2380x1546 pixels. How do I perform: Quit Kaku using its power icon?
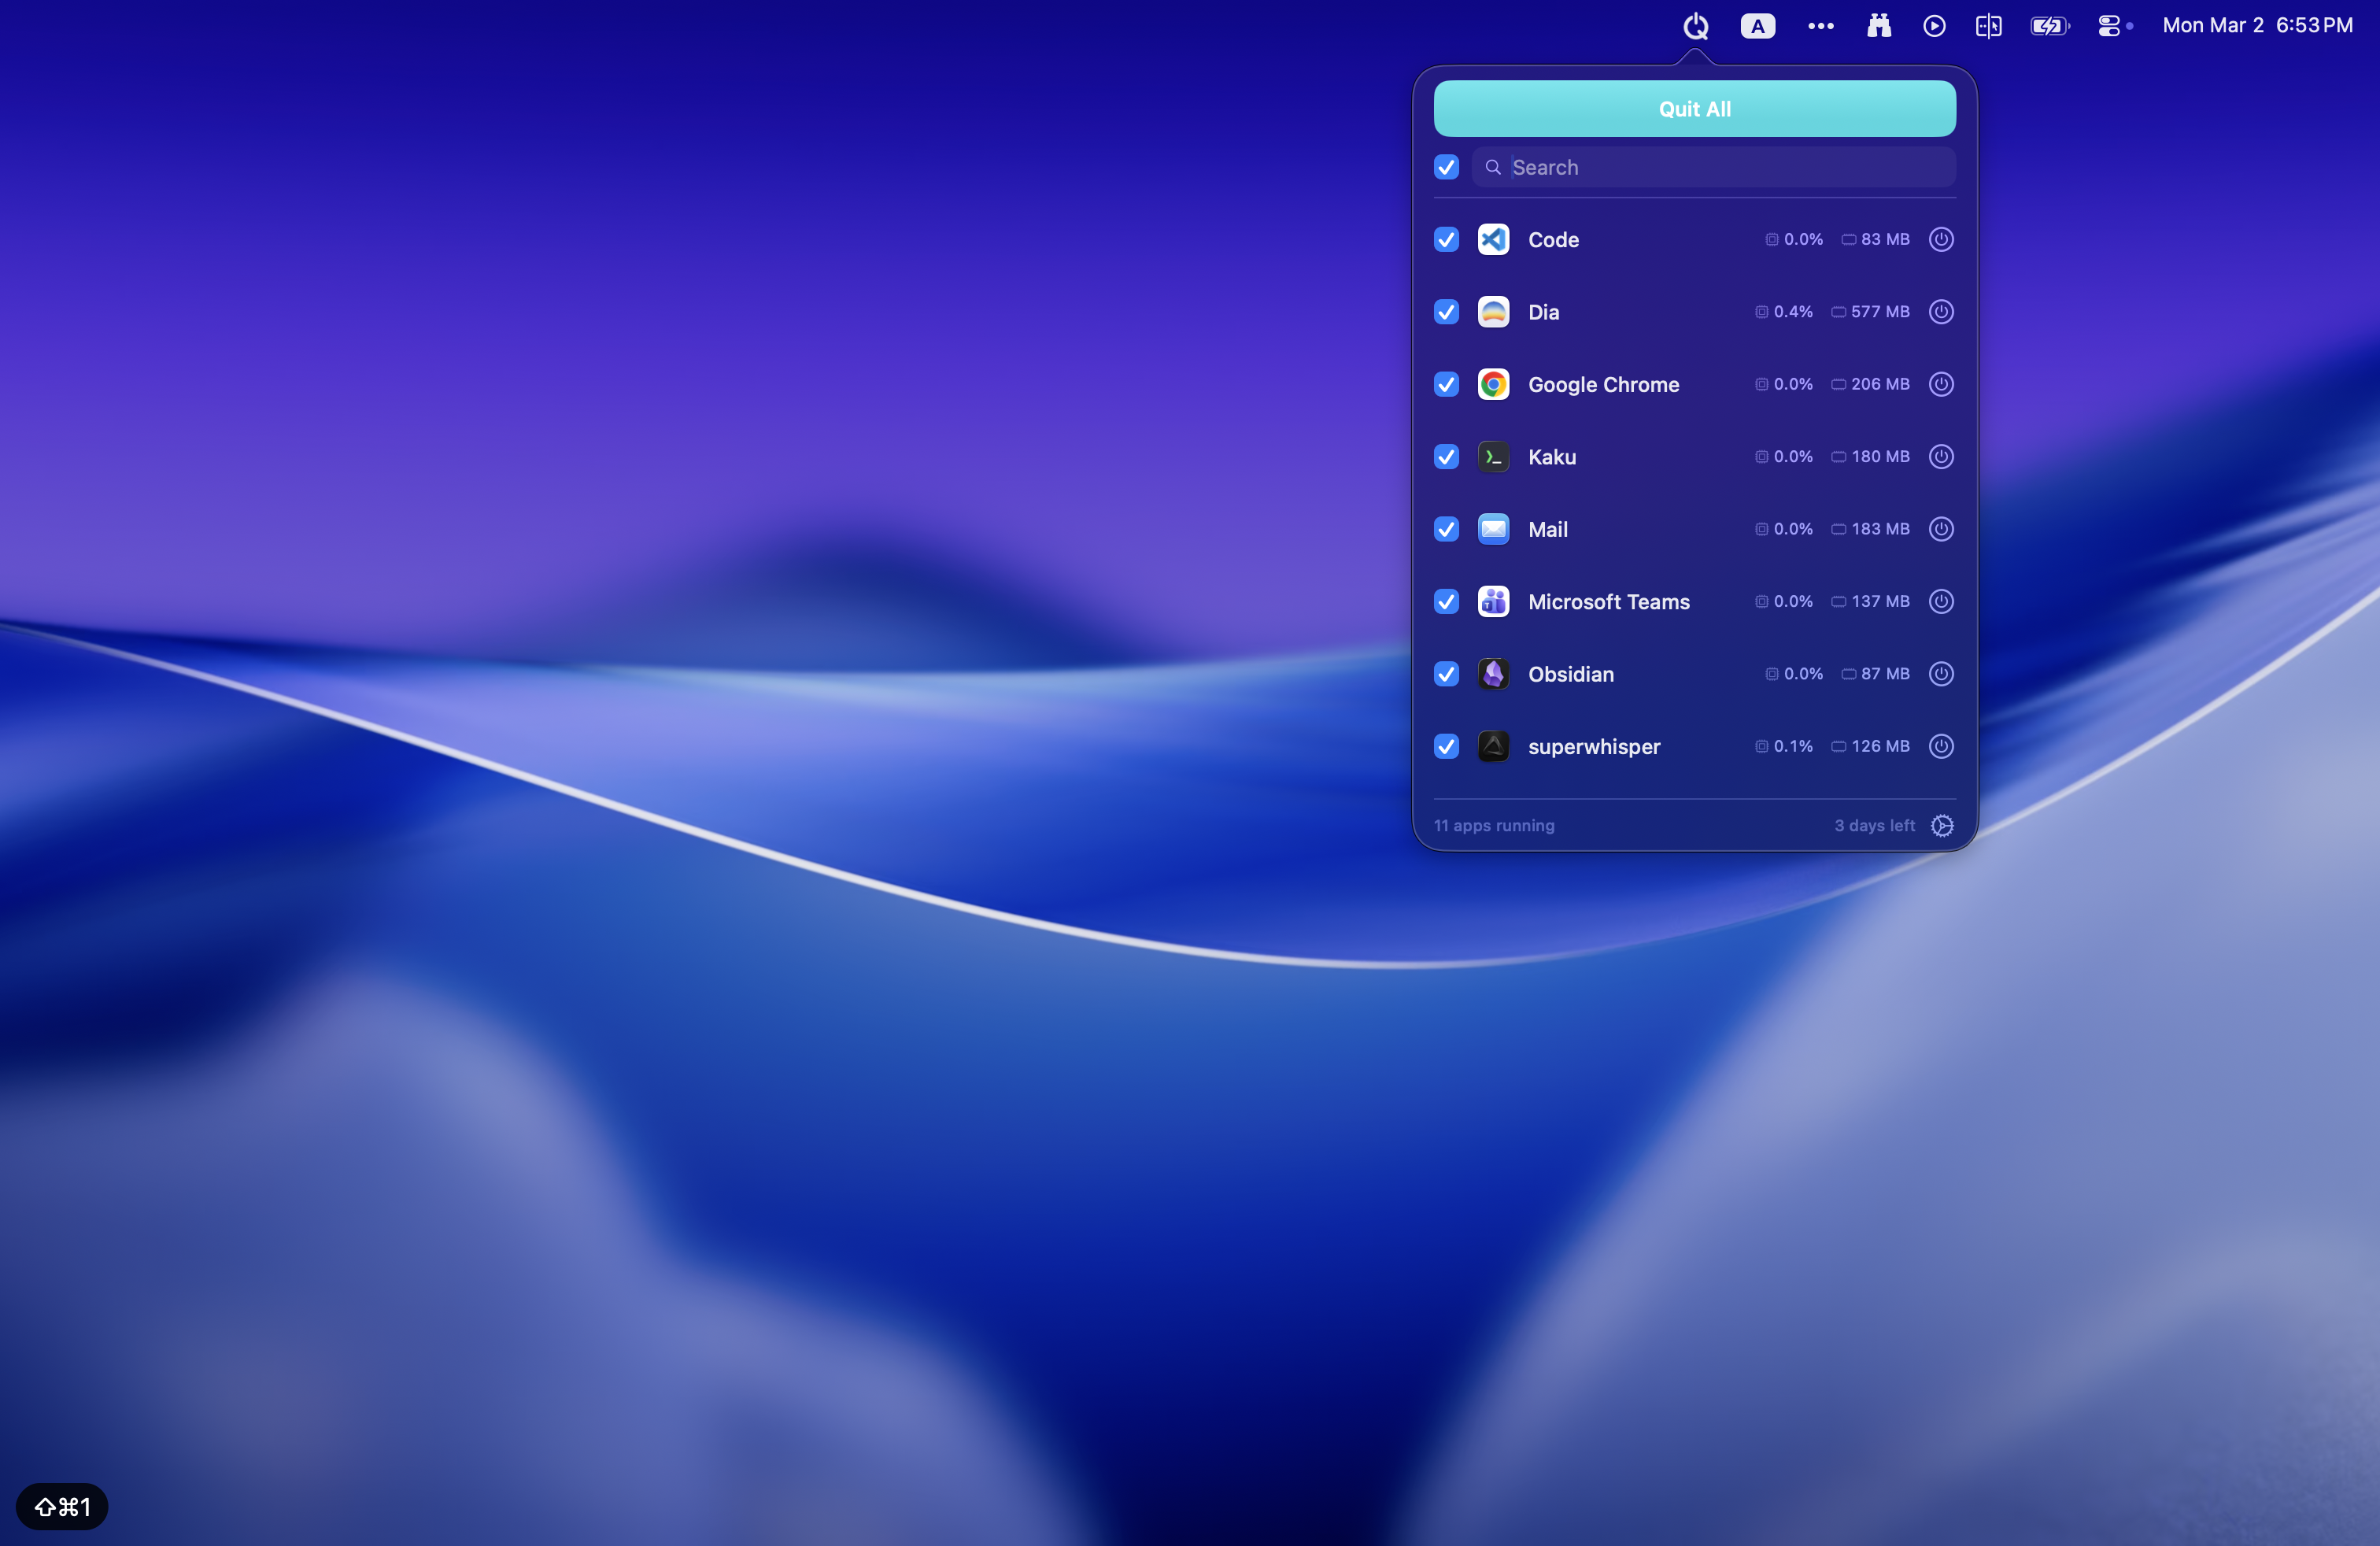(x=1941, y=457)
